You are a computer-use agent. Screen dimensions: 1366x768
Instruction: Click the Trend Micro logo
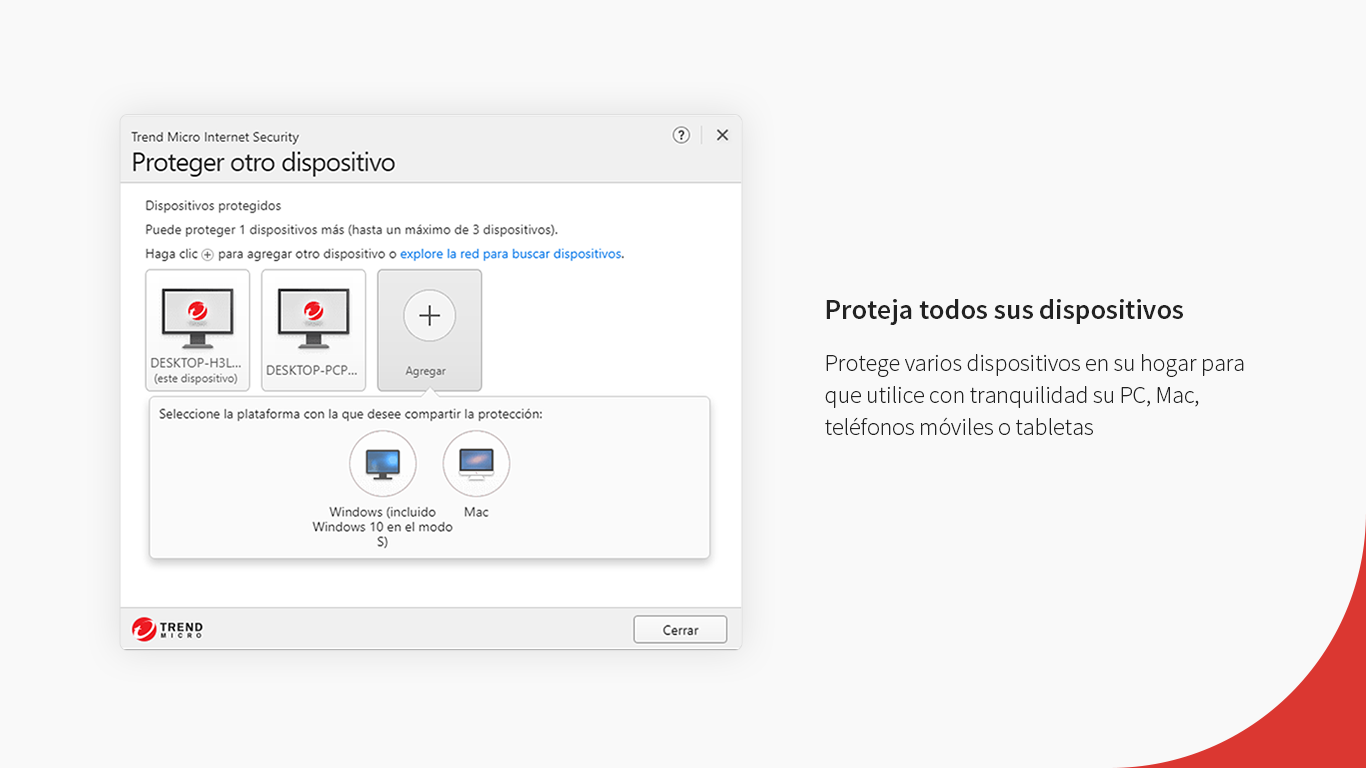click(x=167, y=629)
